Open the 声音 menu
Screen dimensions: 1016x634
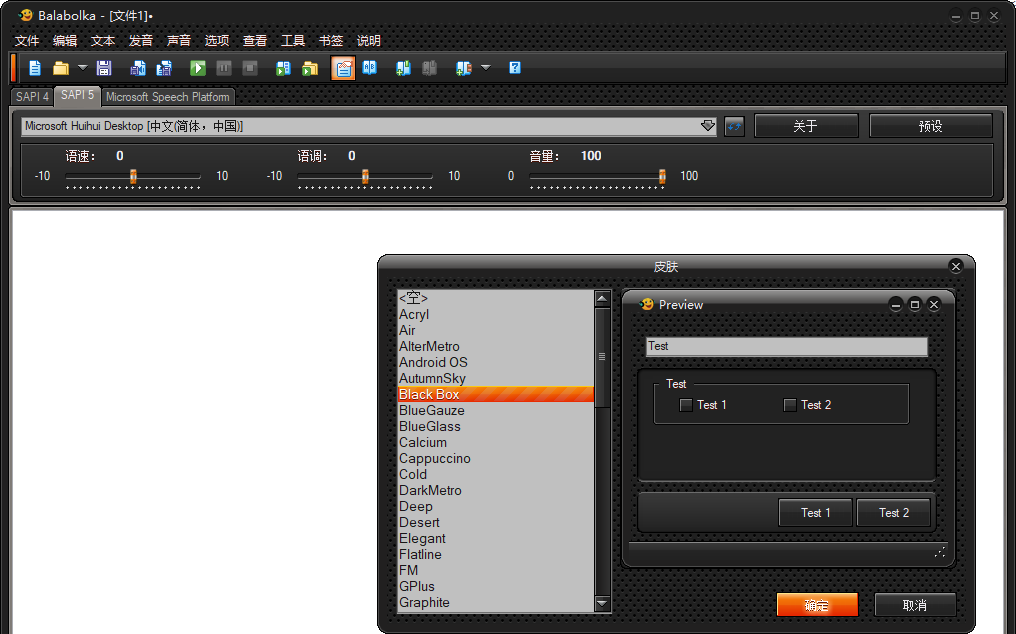point(179,40)
